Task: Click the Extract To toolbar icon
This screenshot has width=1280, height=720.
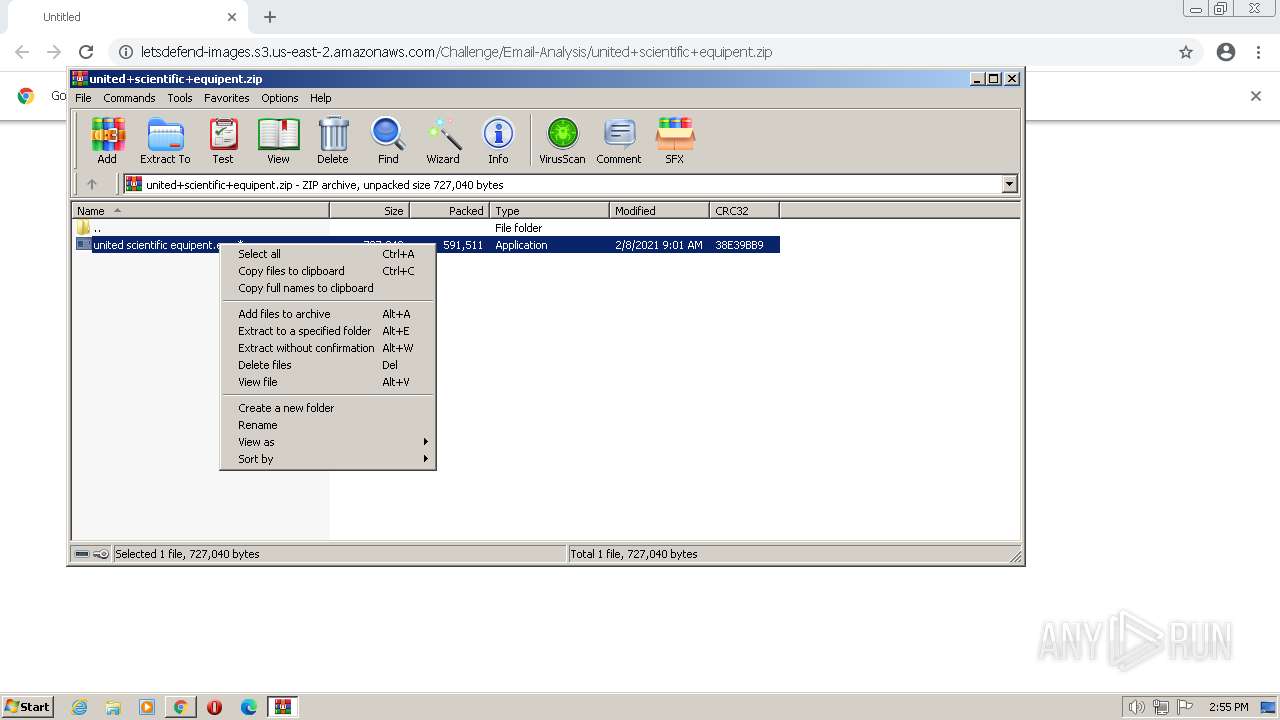Action: pyautogui.click(x=165, y=140)
